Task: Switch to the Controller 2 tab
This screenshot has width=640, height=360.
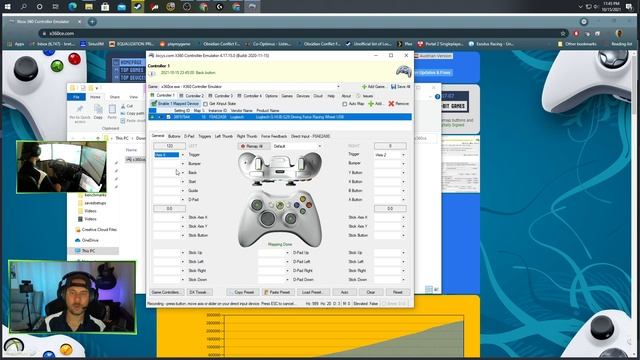Action: pos(191,96)
